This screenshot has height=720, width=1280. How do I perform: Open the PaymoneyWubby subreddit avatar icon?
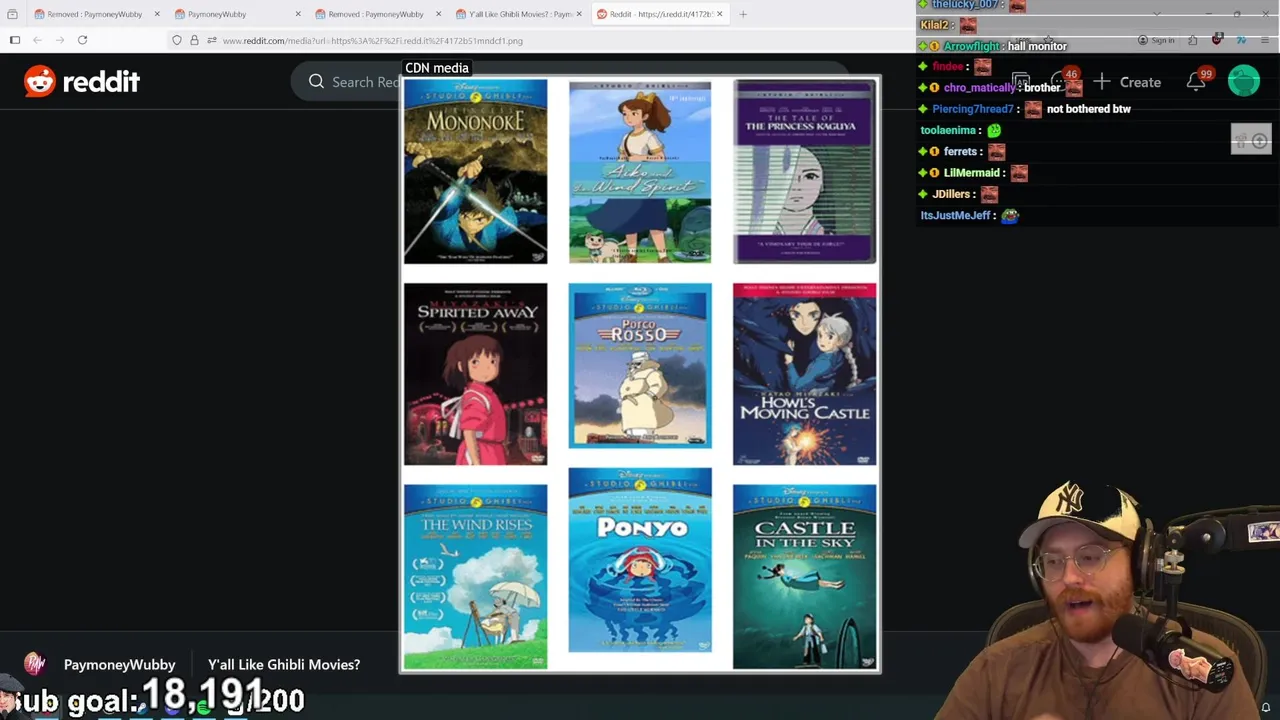tap(35, 664)
